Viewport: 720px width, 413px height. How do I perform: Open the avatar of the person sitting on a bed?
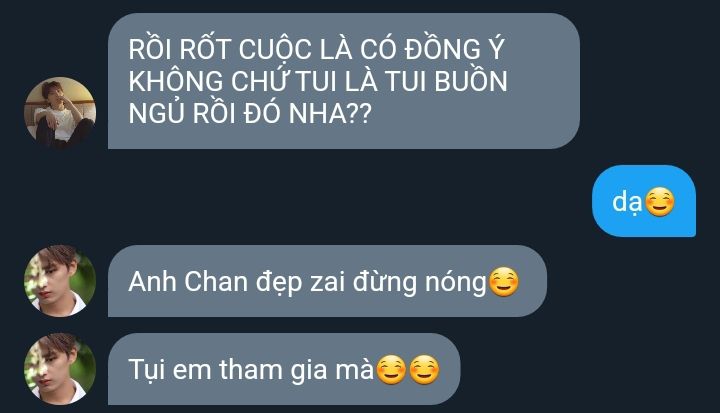[x=60, y=113]
